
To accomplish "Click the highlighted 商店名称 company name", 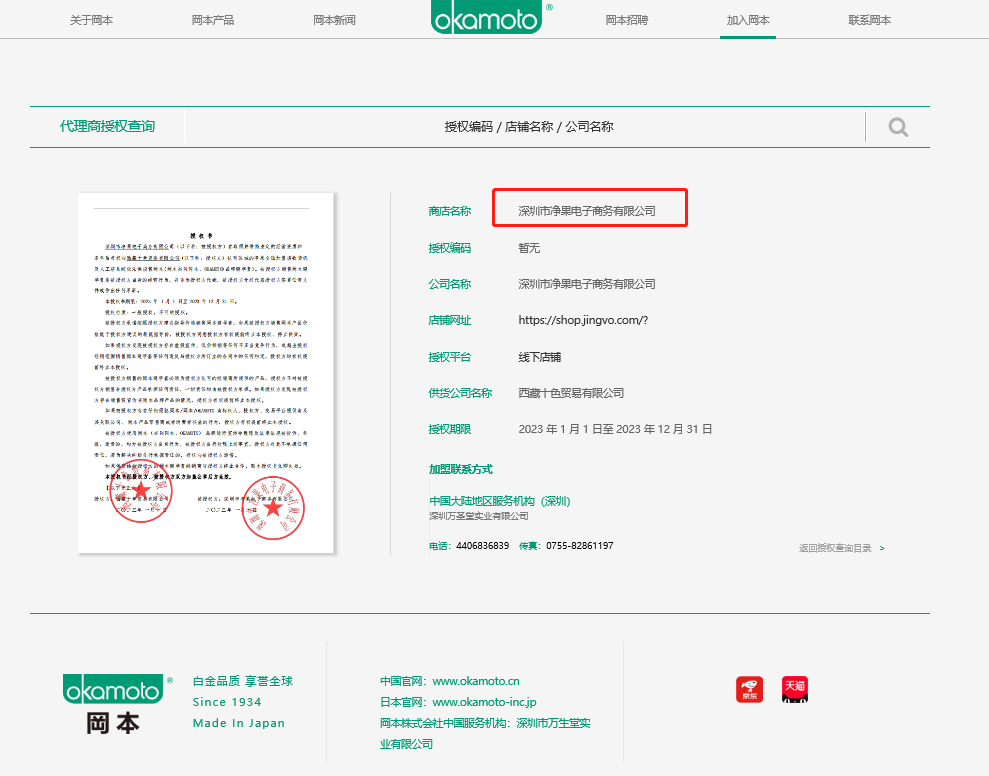I will click(x=587, y=211).
